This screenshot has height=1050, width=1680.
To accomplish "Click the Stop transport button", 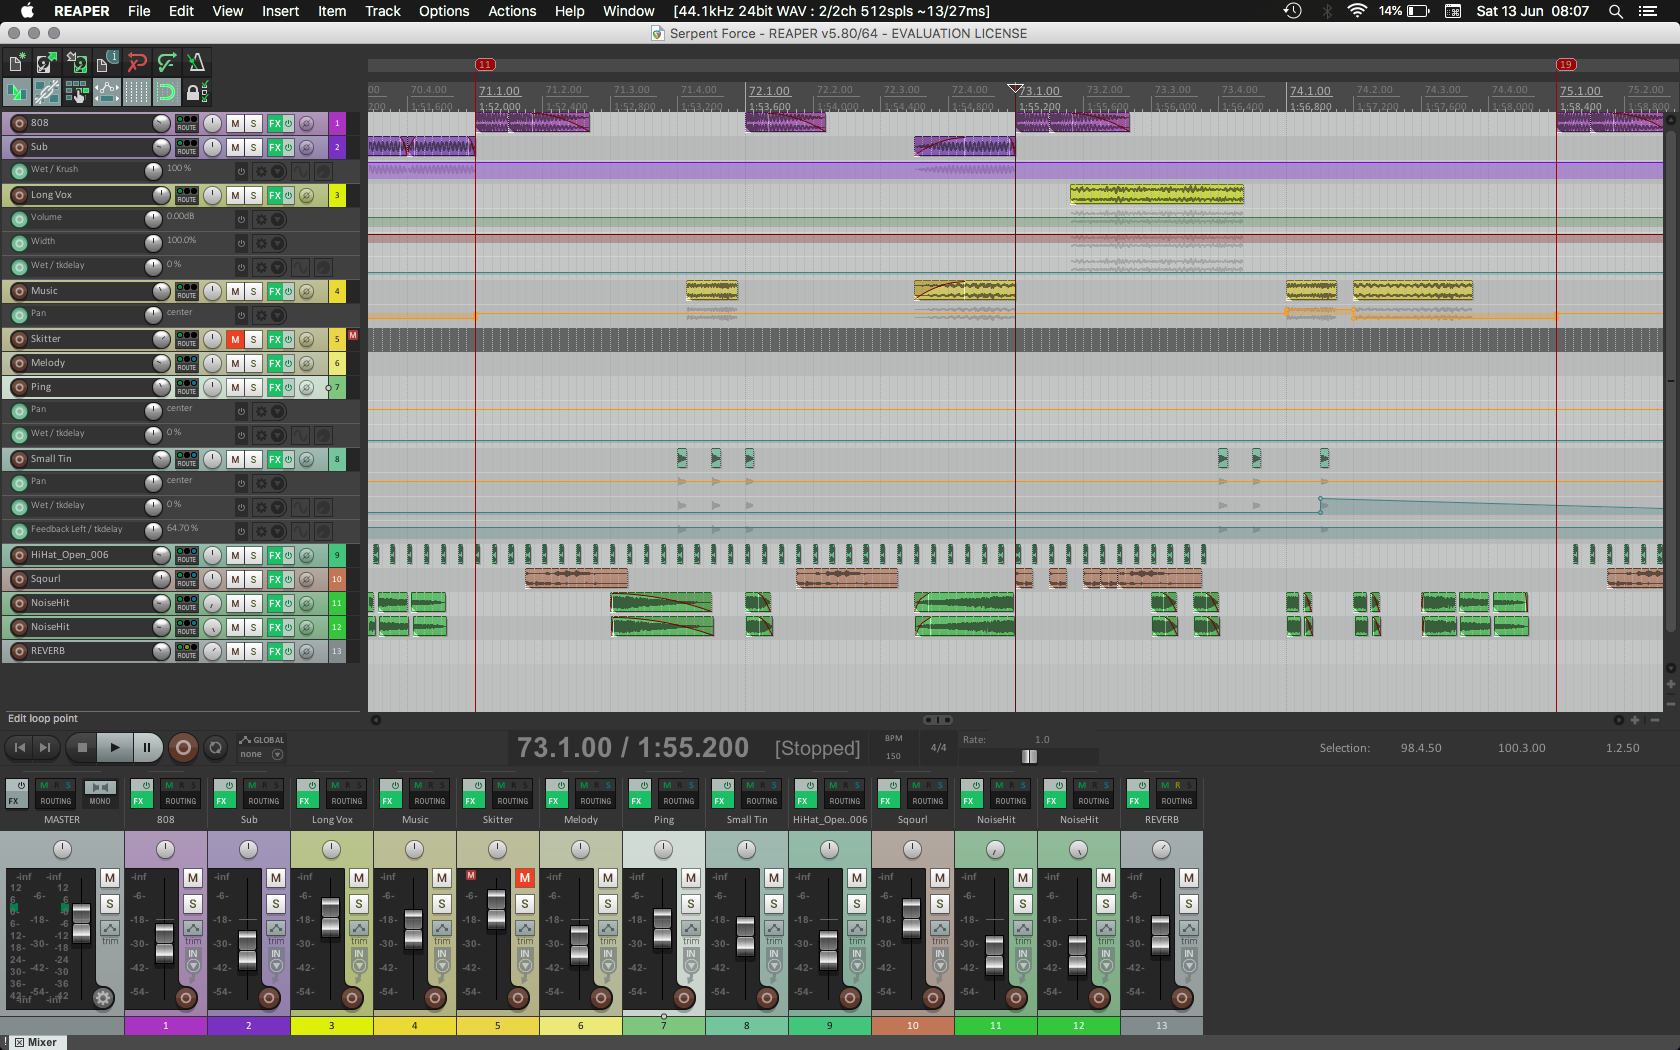I will [83, 747].
